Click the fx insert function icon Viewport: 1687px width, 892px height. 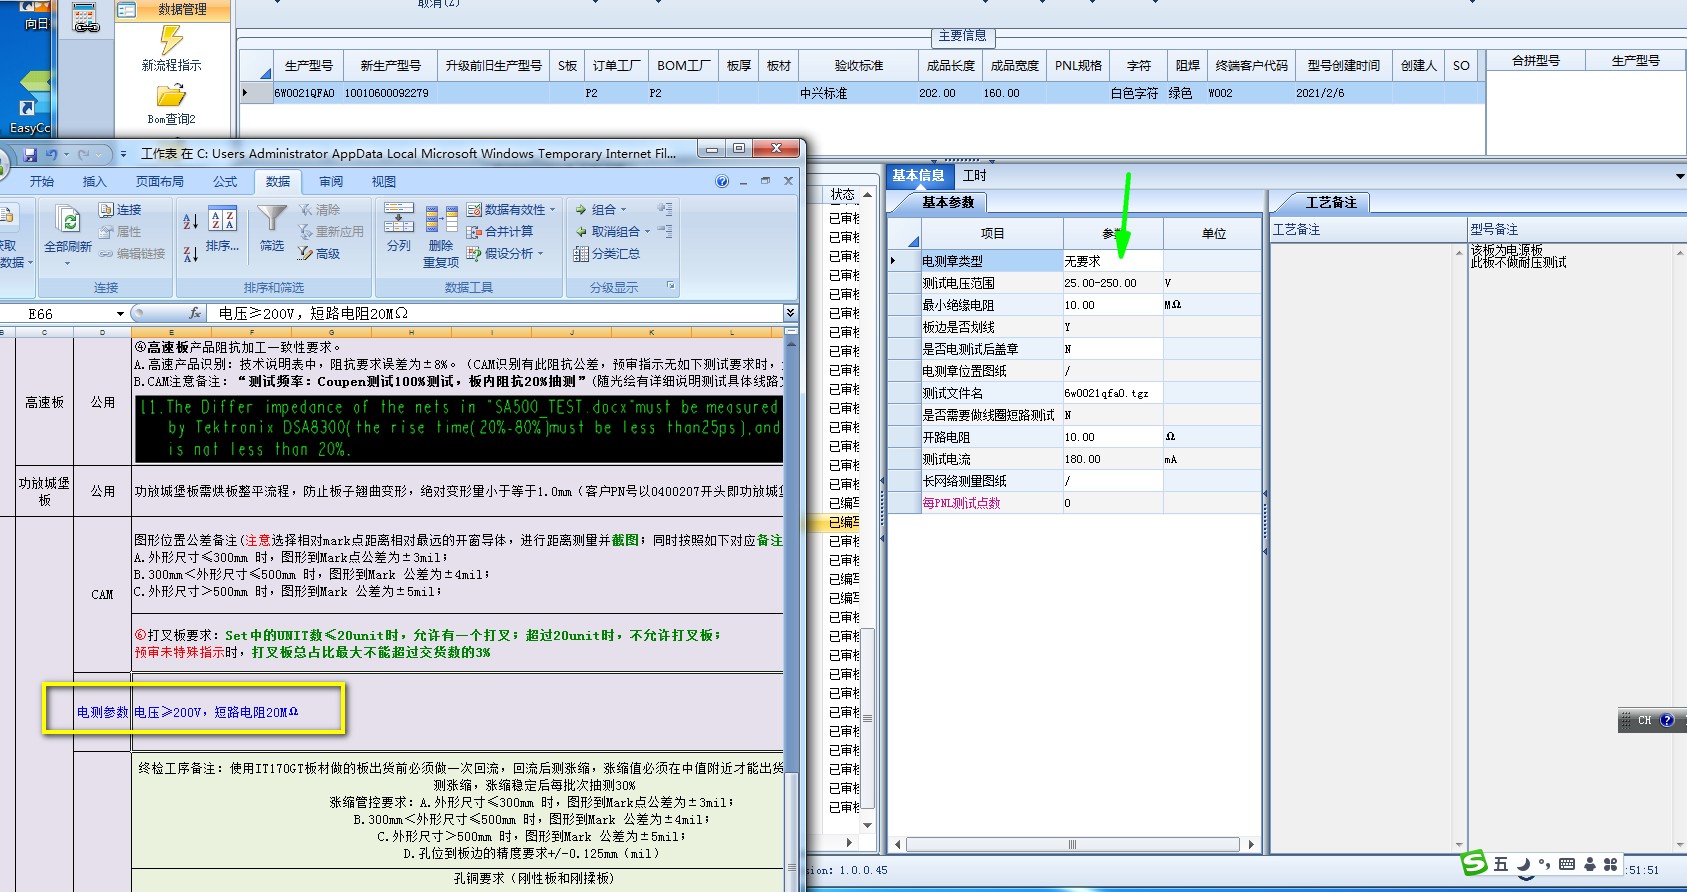195,313
